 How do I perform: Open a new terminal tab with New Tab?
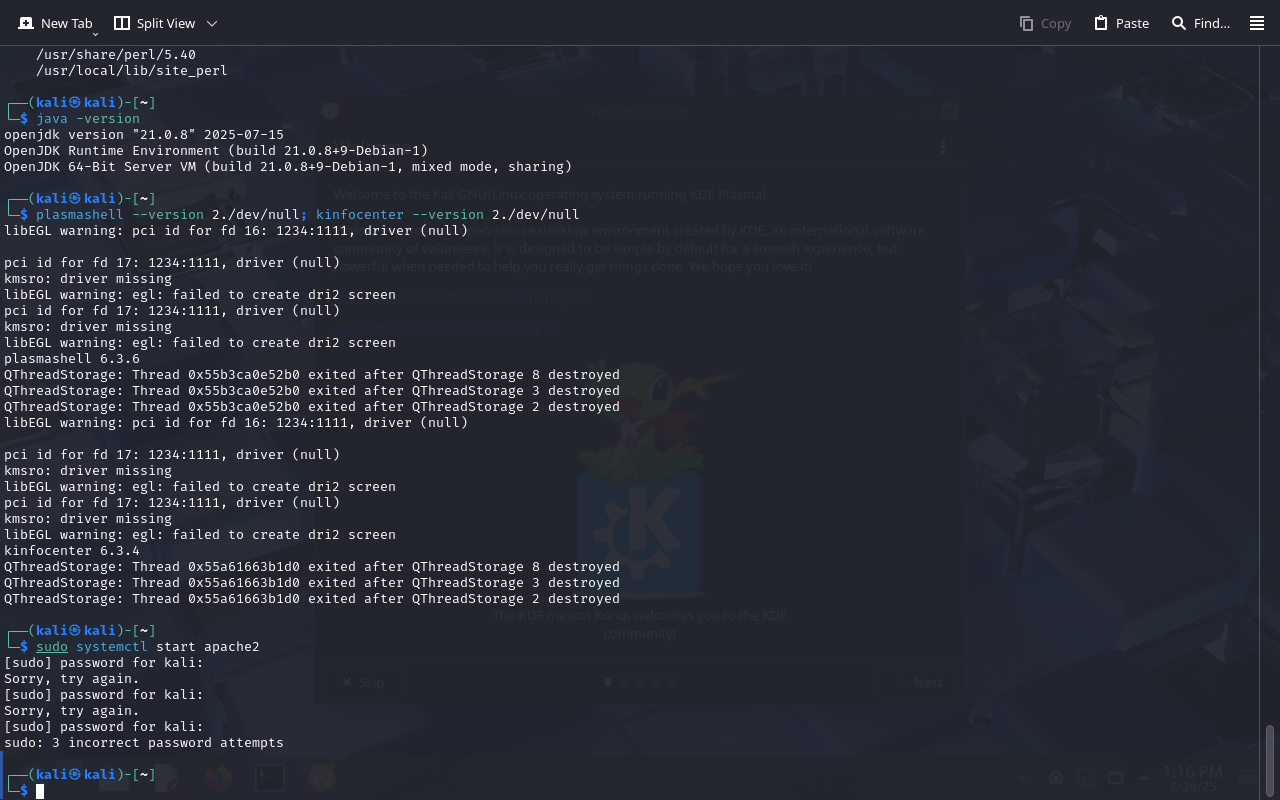point(55,23)
